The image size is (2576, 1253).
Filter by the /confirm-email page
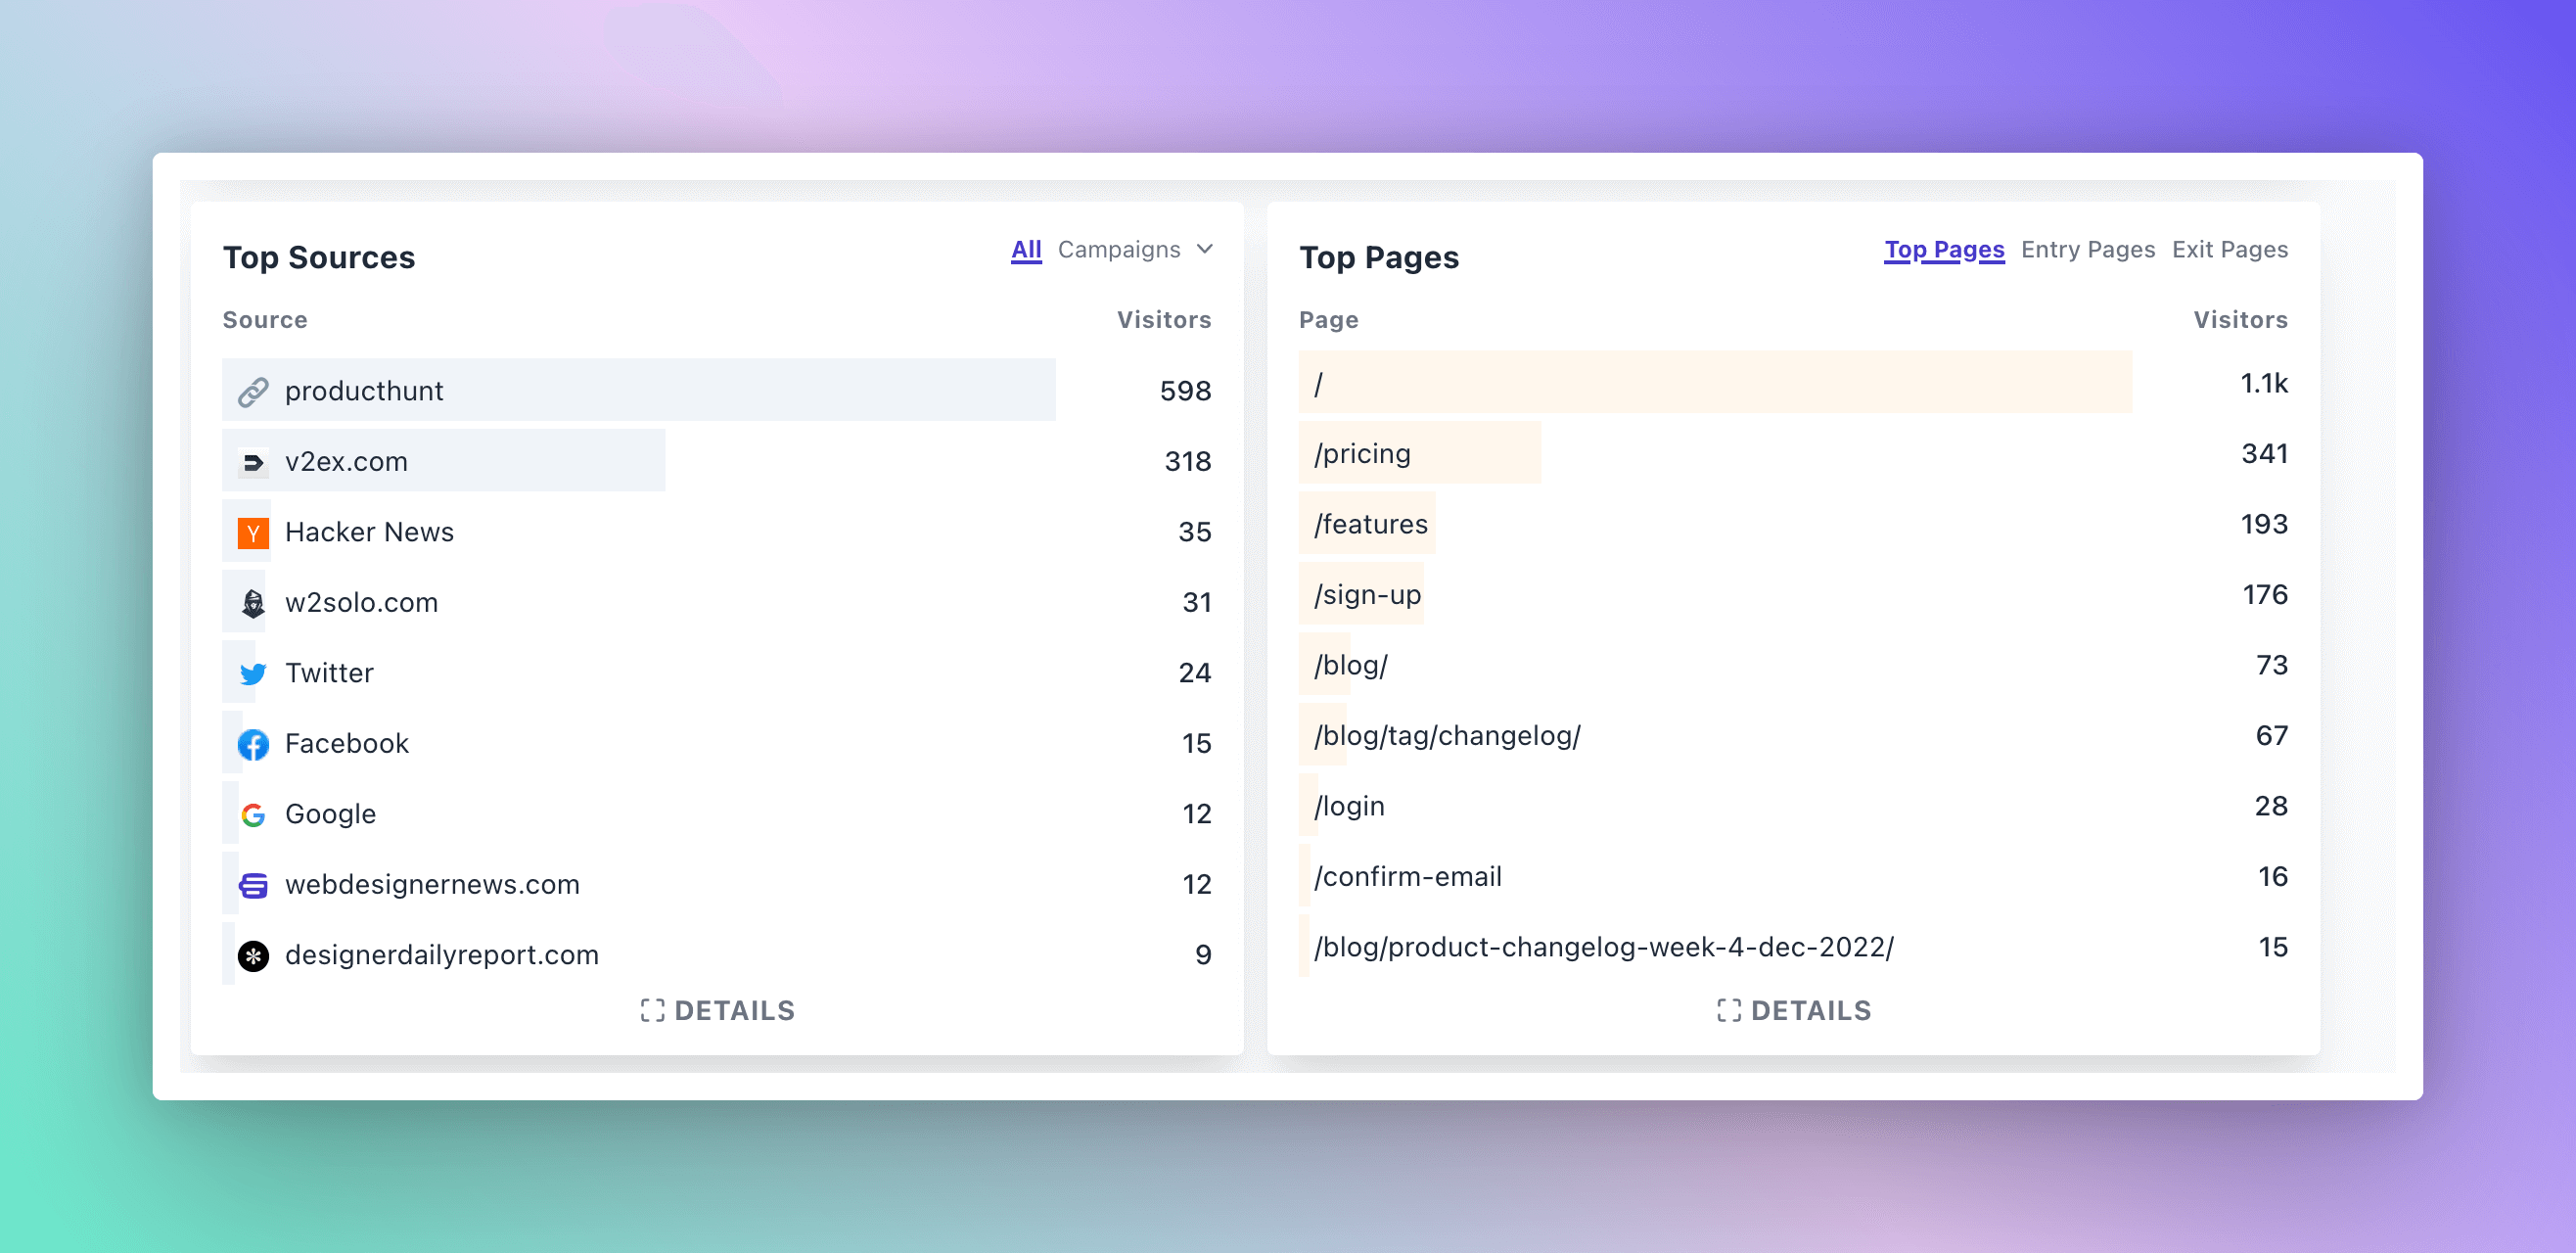click(x=1408, y=877)
